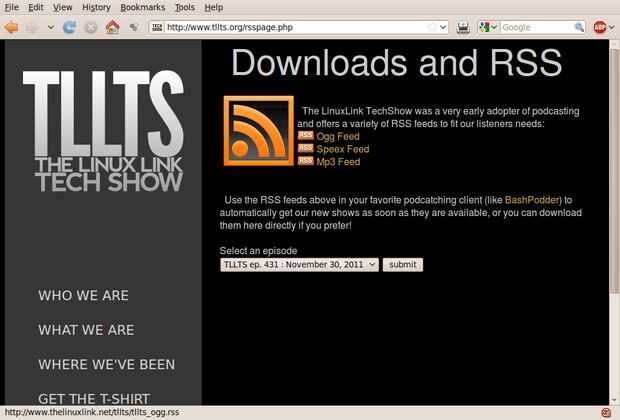This screenshot has width=620, height=420.
Task: Click the toolbar icon right of URL bar
Action: (x=463, y=27)
